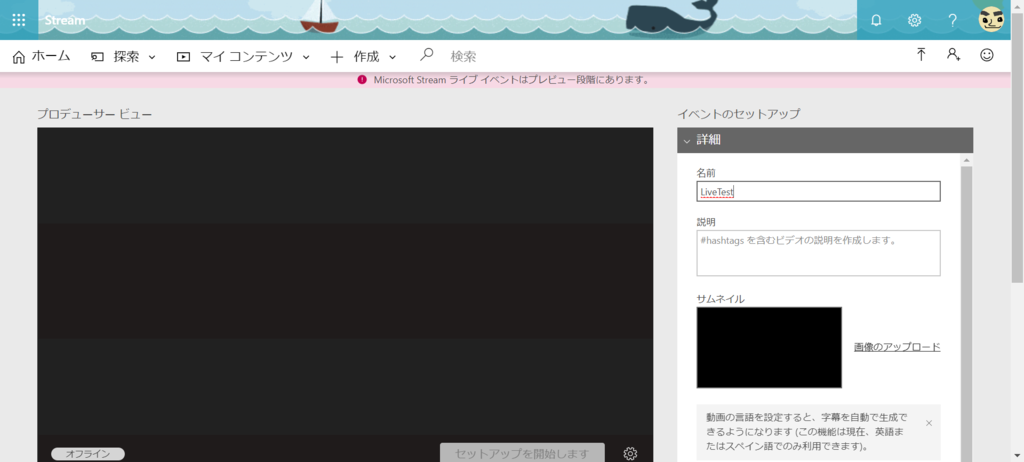Screen dimensions: 1024x462
Task: Click the マイ コンテンツ video icon
Action: coord(184,58)
